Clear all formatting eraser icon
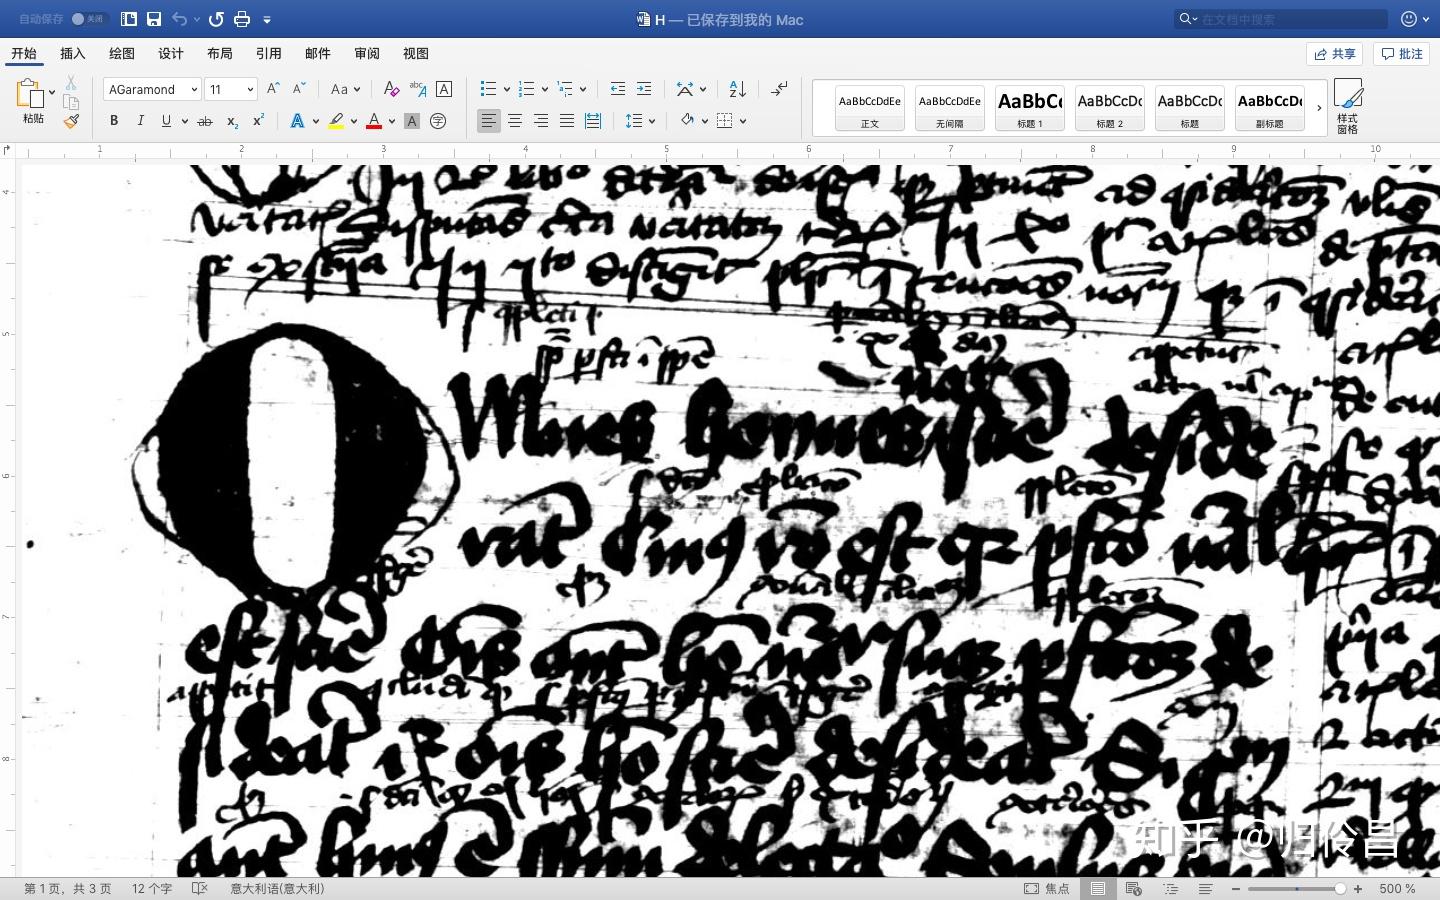Viewport: 1440px width, 900px height. click(392, 89)
